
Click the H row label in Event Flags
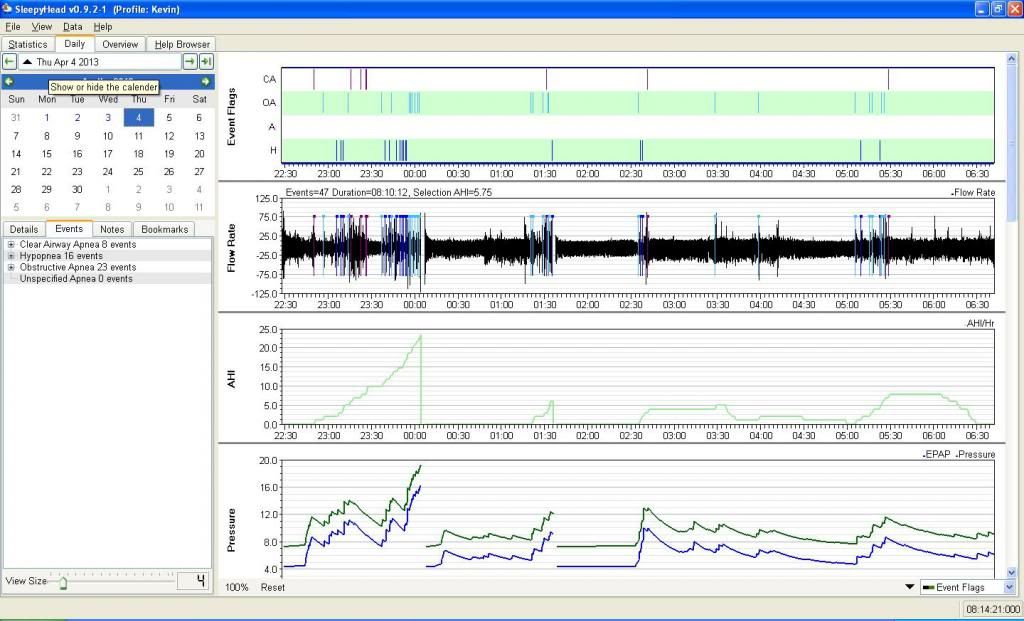(273, 150)
